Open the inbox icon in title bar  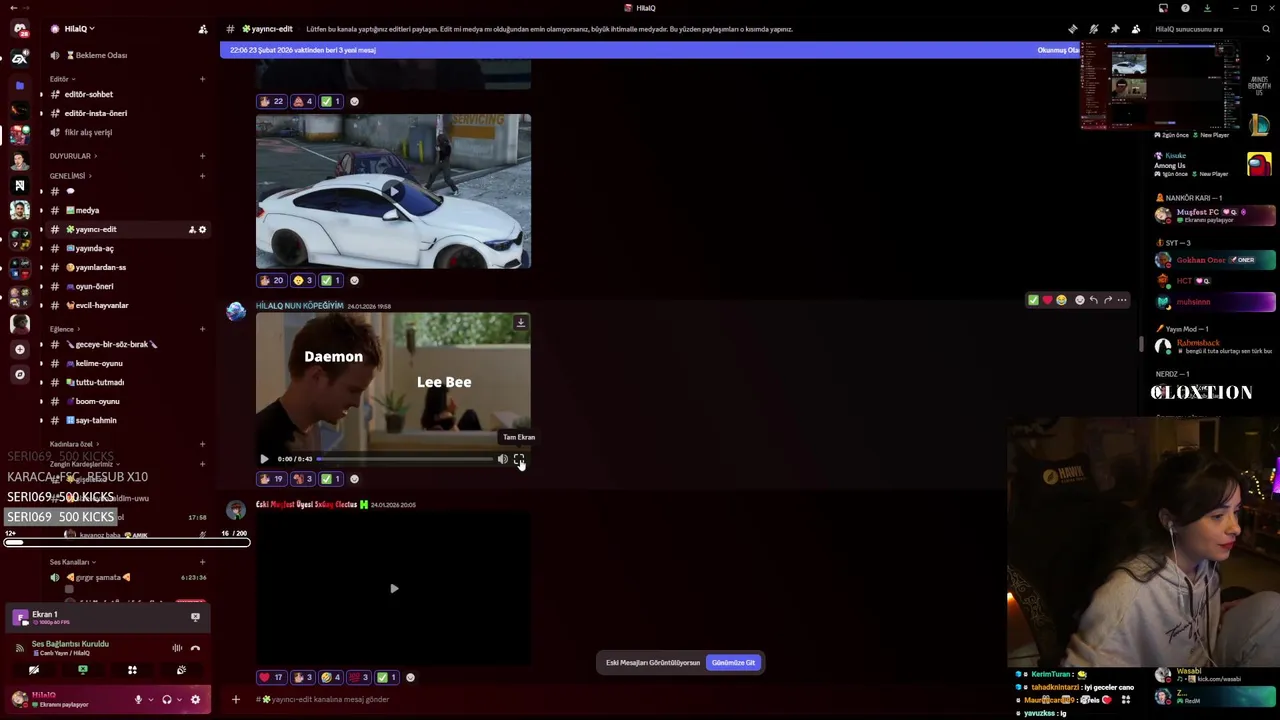click(x=1163, y=8)
